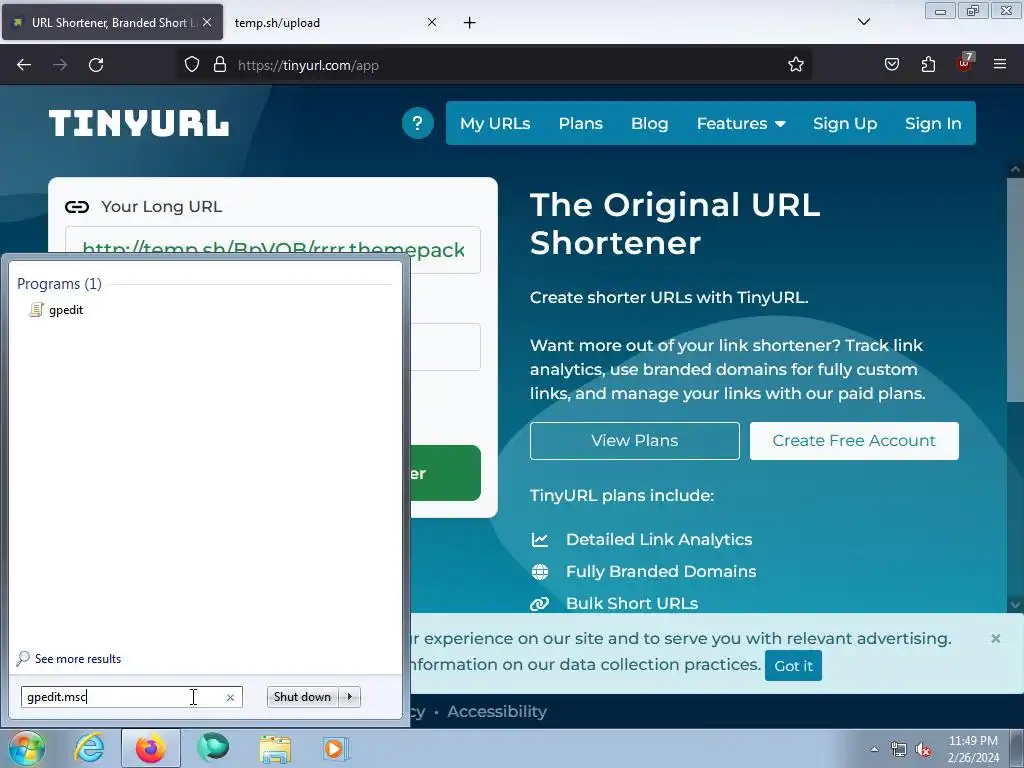The image size is (1024, 768).
Task: Click the TinyURL logo
Action: click(x=139, y=123)
